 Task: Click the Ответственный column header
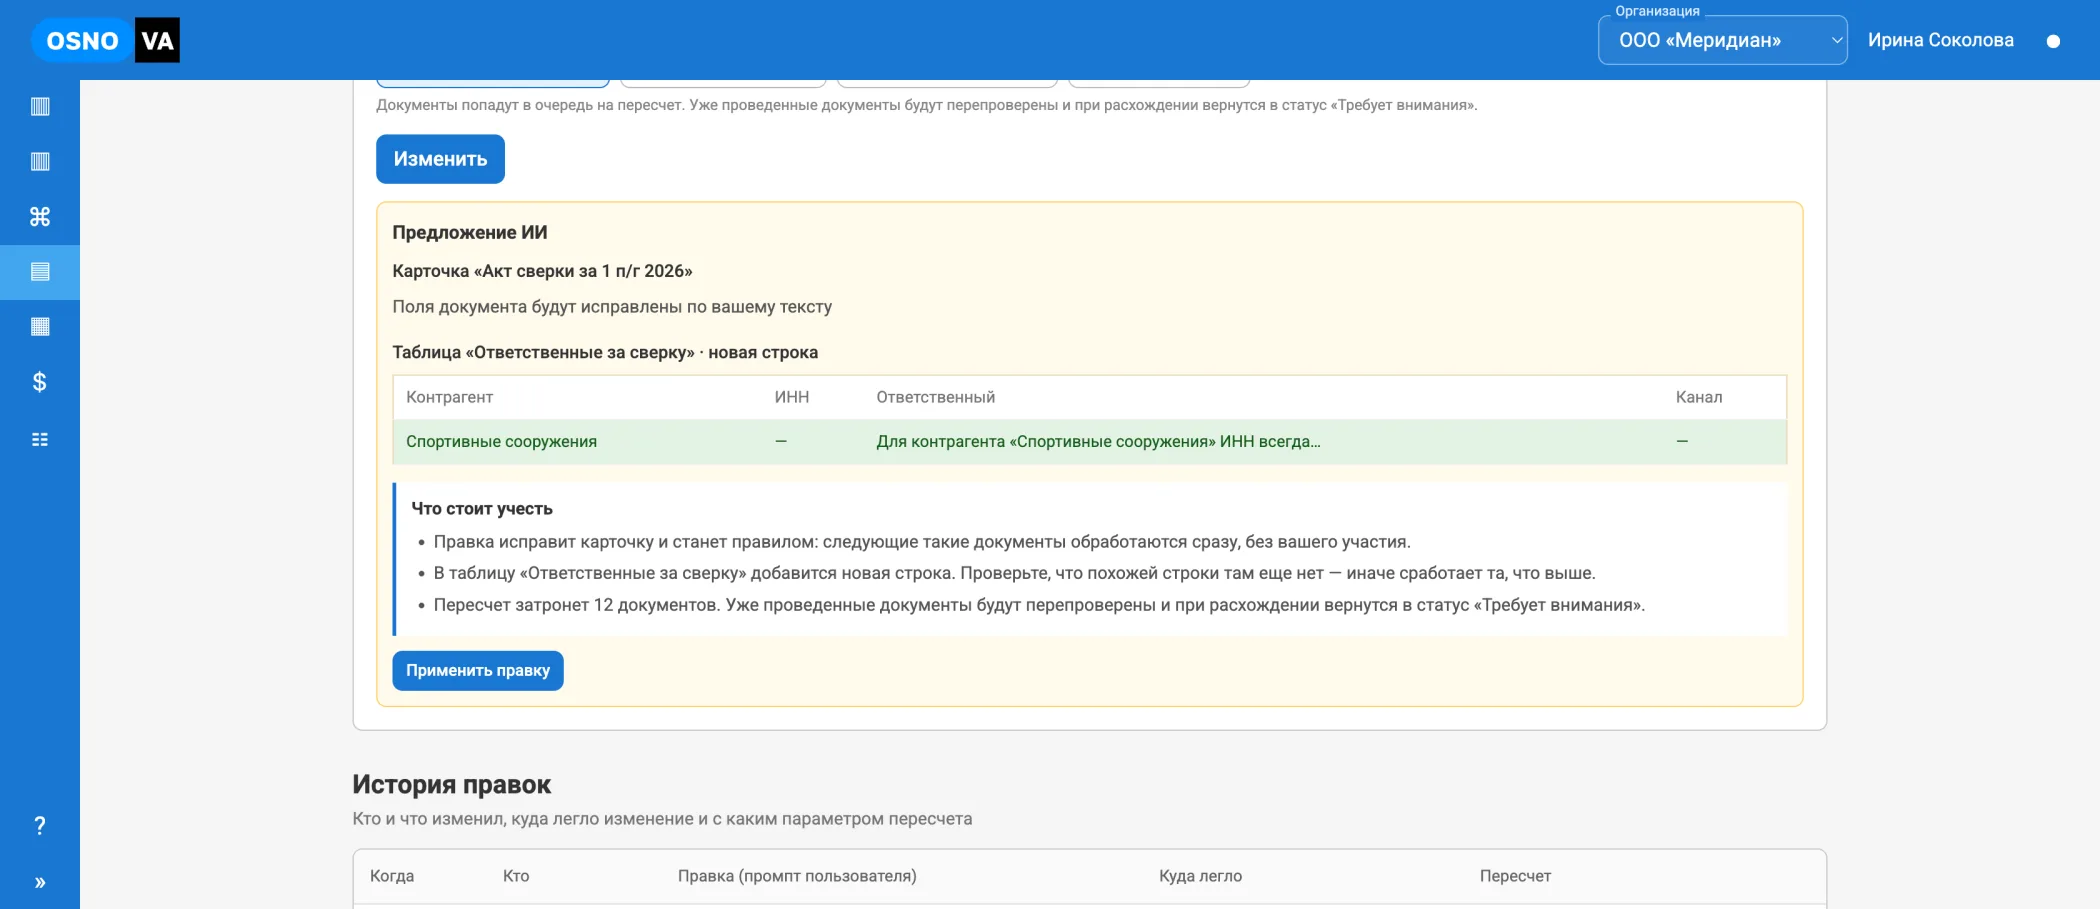point(936,397)
